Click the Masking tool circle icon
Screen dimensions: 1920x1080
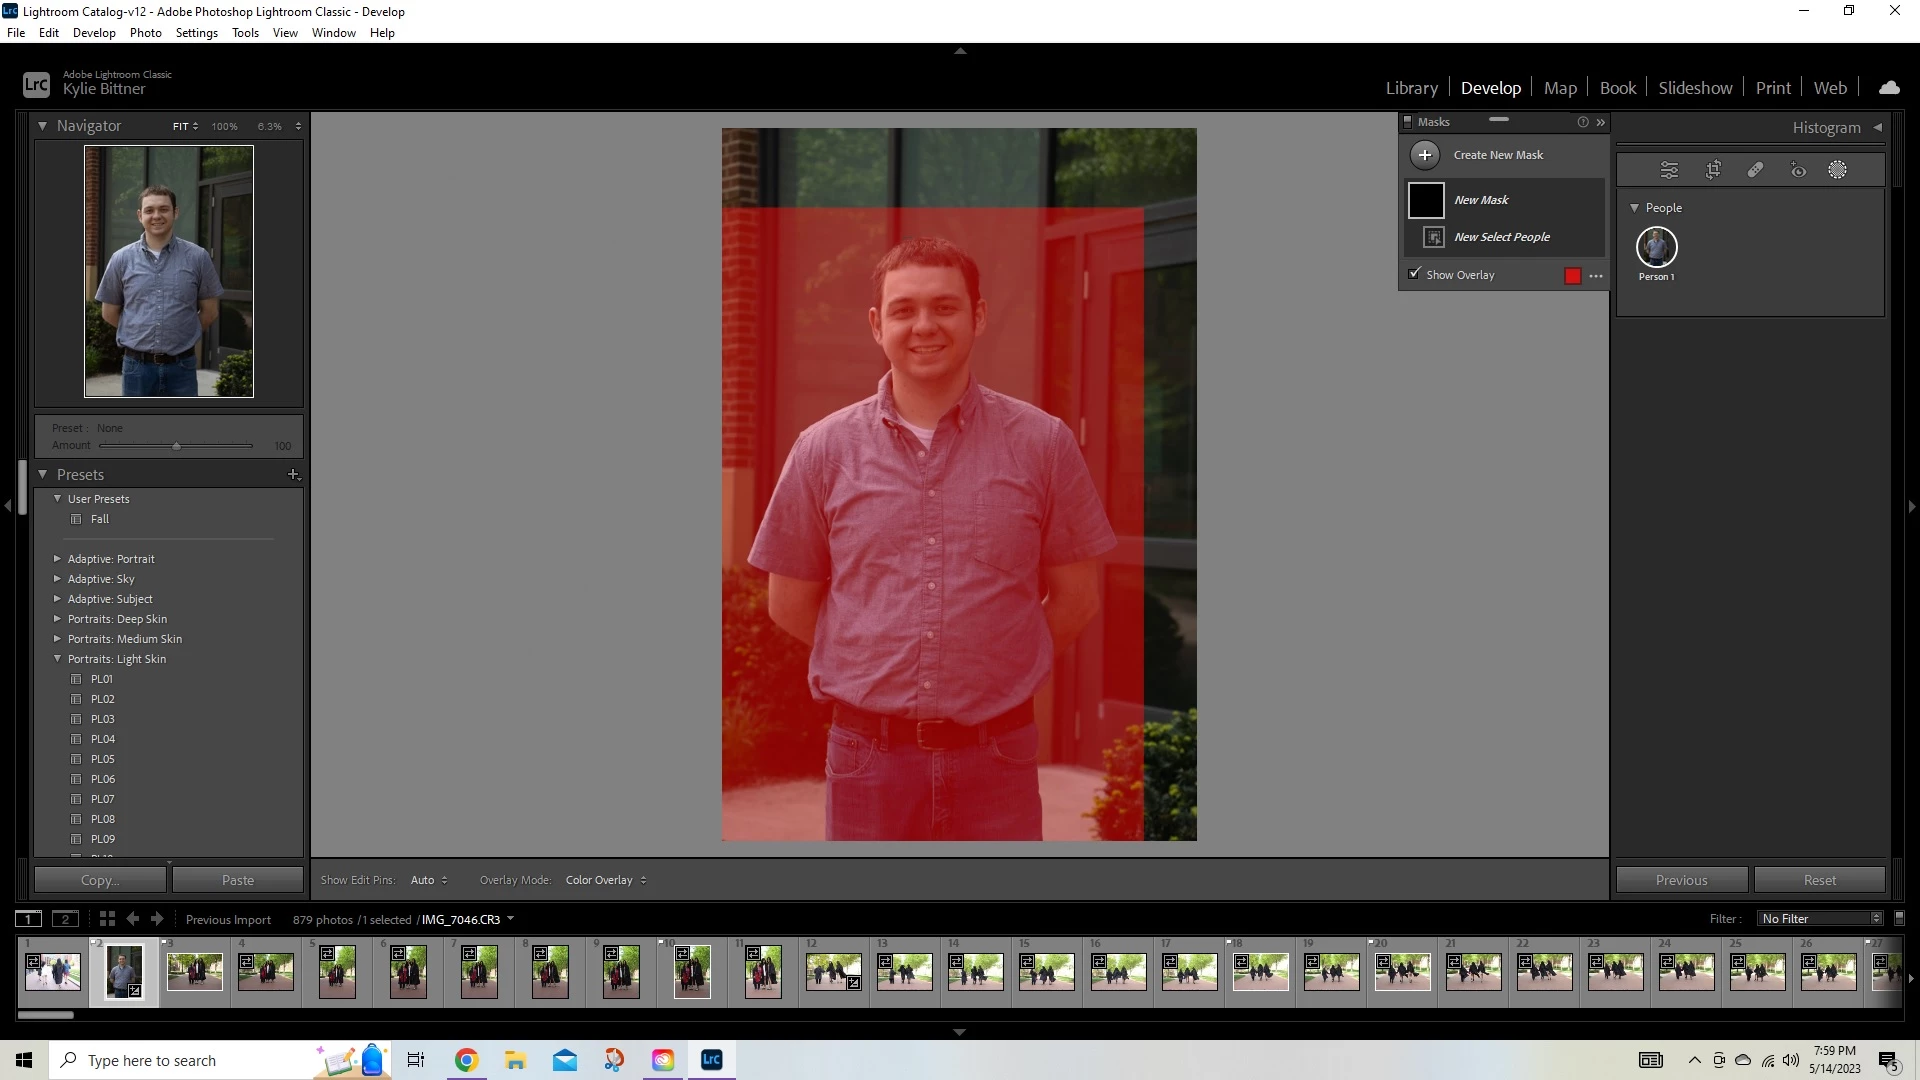[1837, 170]
